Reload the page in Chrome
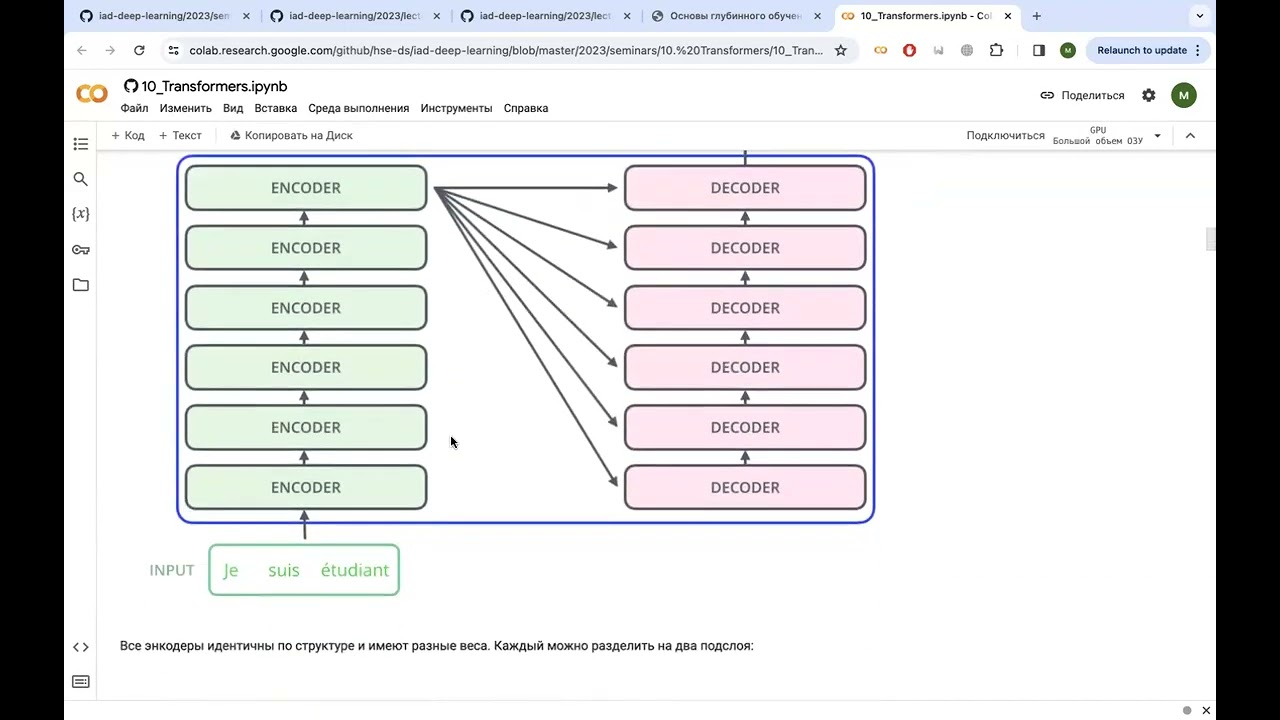This screenshot has height=720, width=1280. tap(139, 50)
